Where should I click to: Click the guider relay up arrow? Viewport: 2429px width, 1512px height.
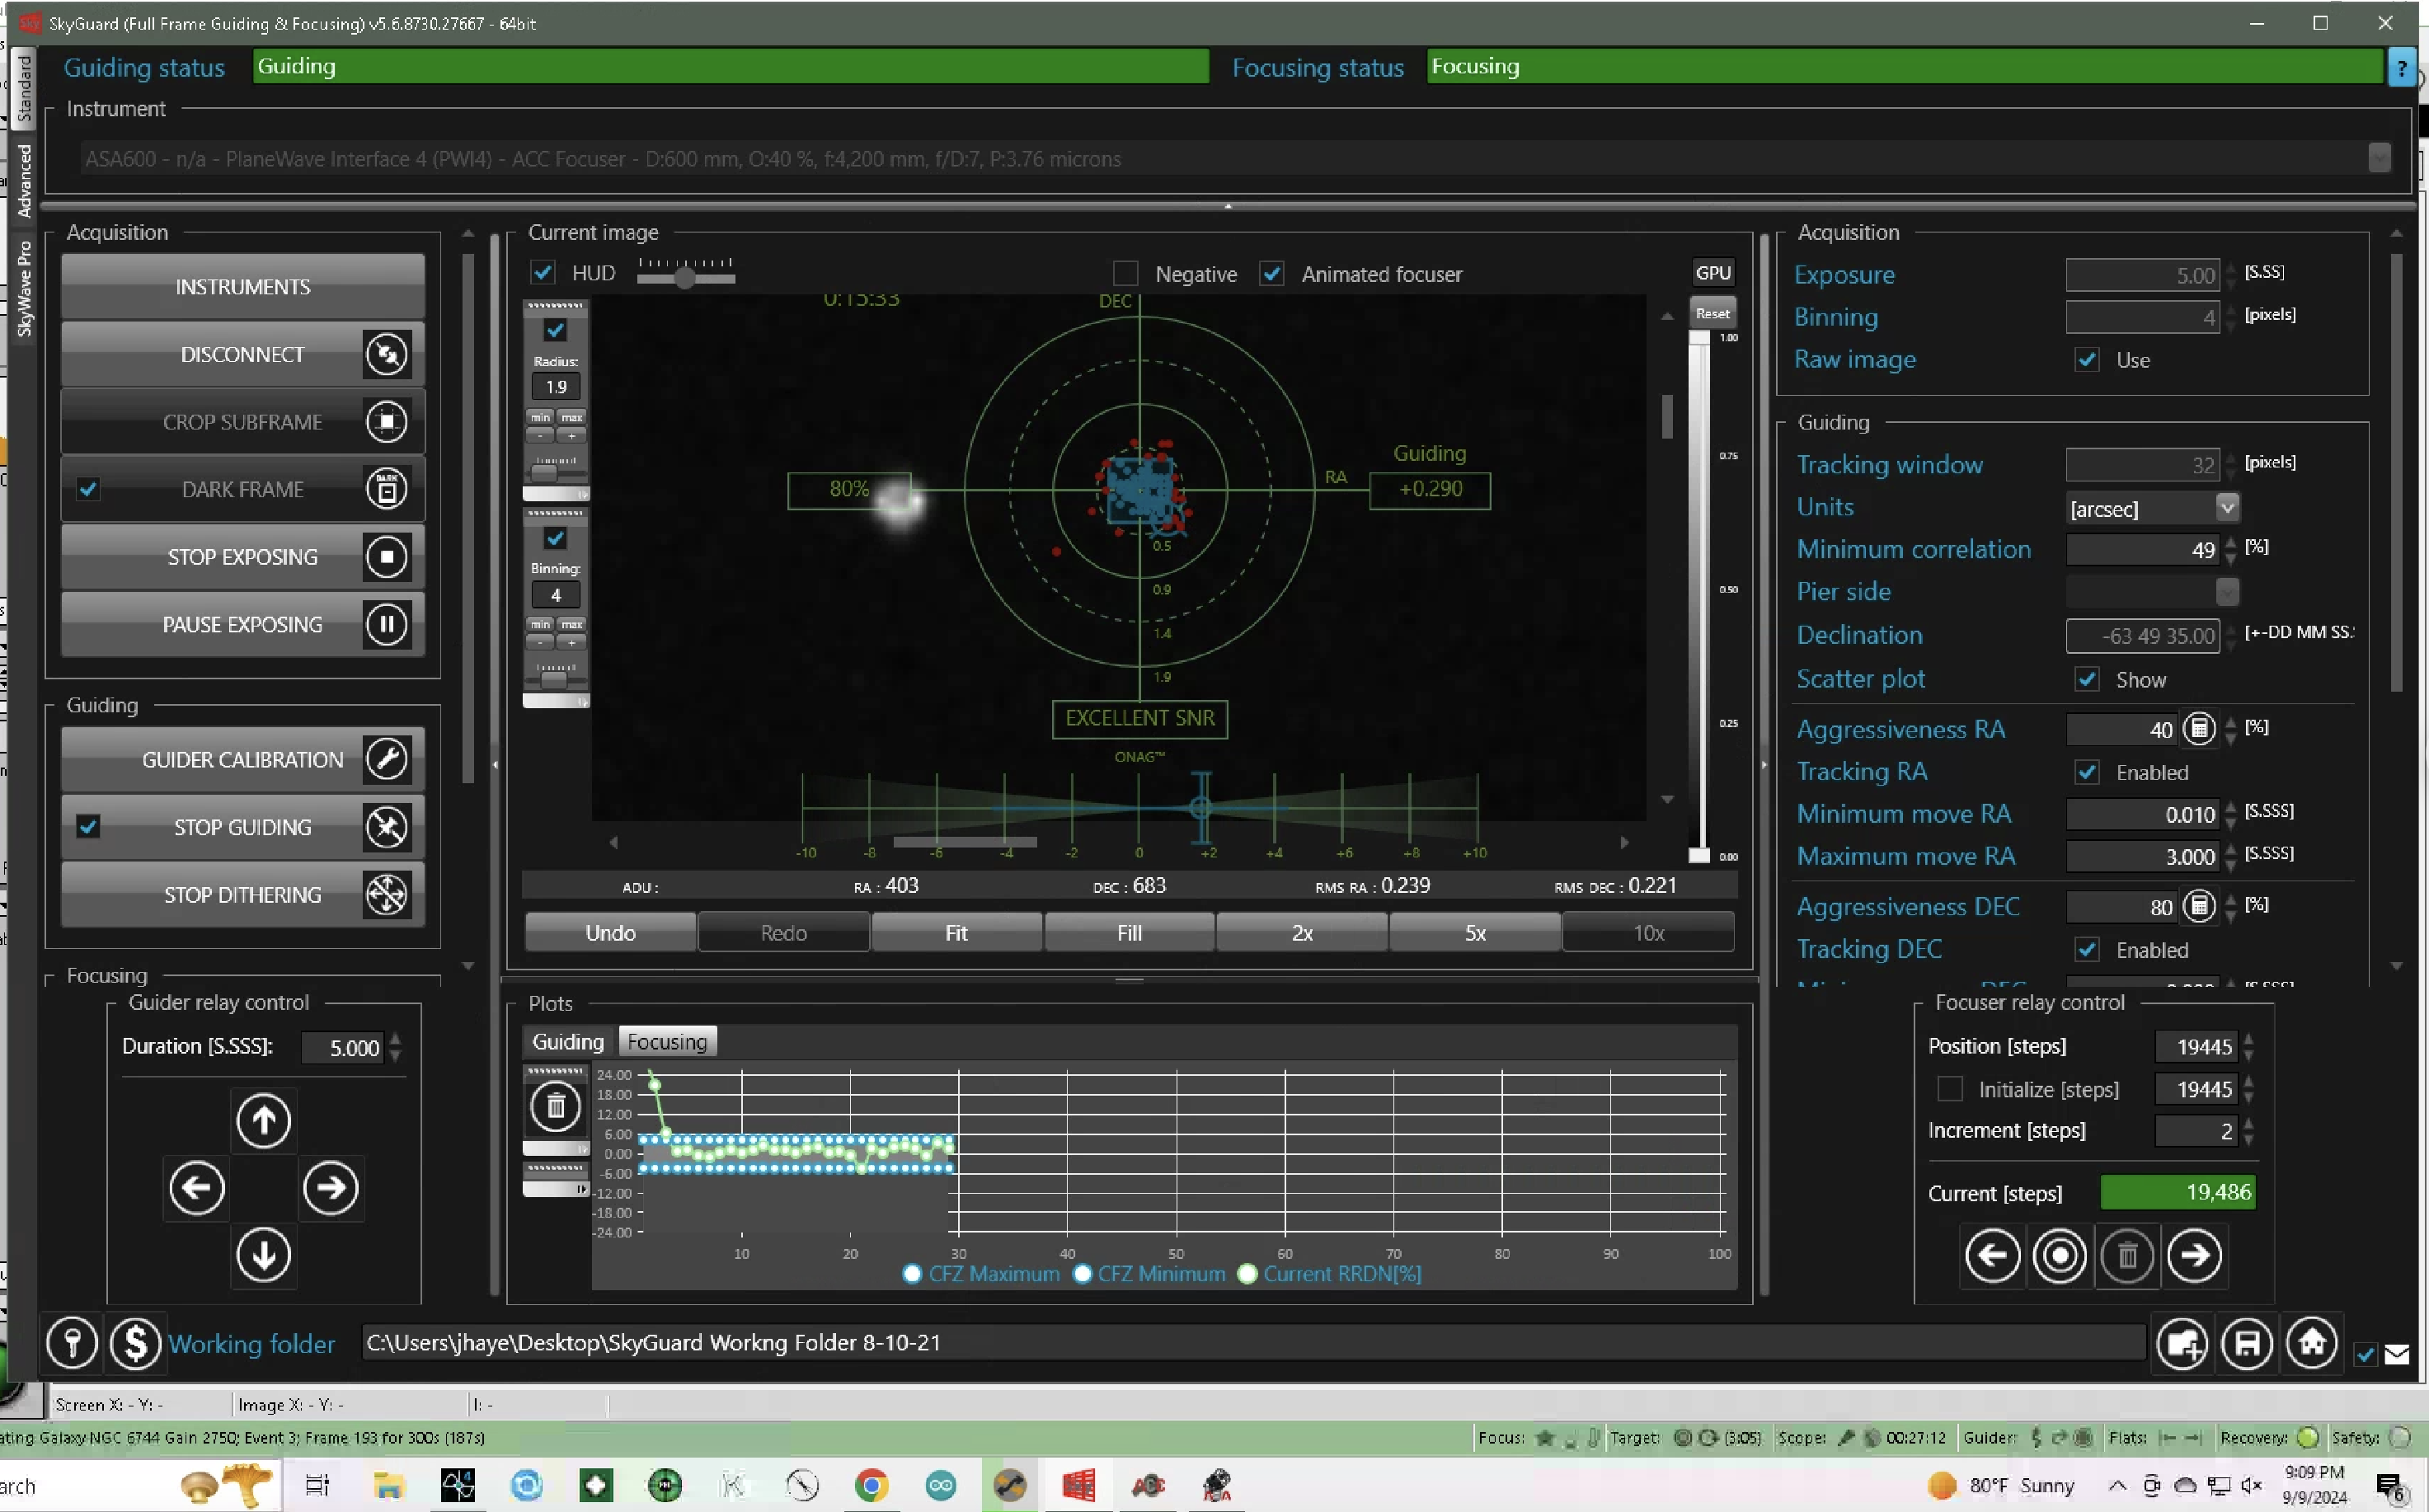click(x=263, y=1120)
